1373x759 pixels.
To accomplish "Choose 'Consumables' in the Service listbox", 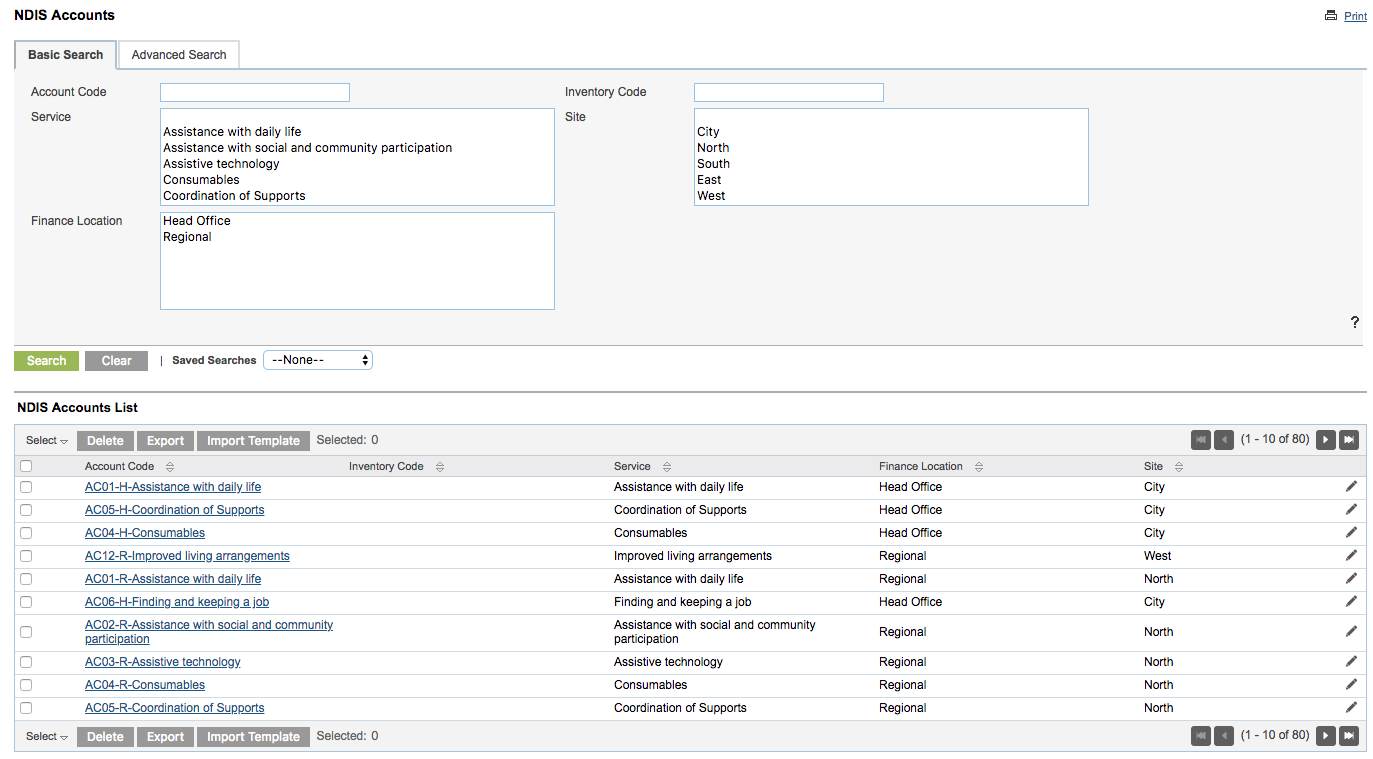I will (201, 180).
